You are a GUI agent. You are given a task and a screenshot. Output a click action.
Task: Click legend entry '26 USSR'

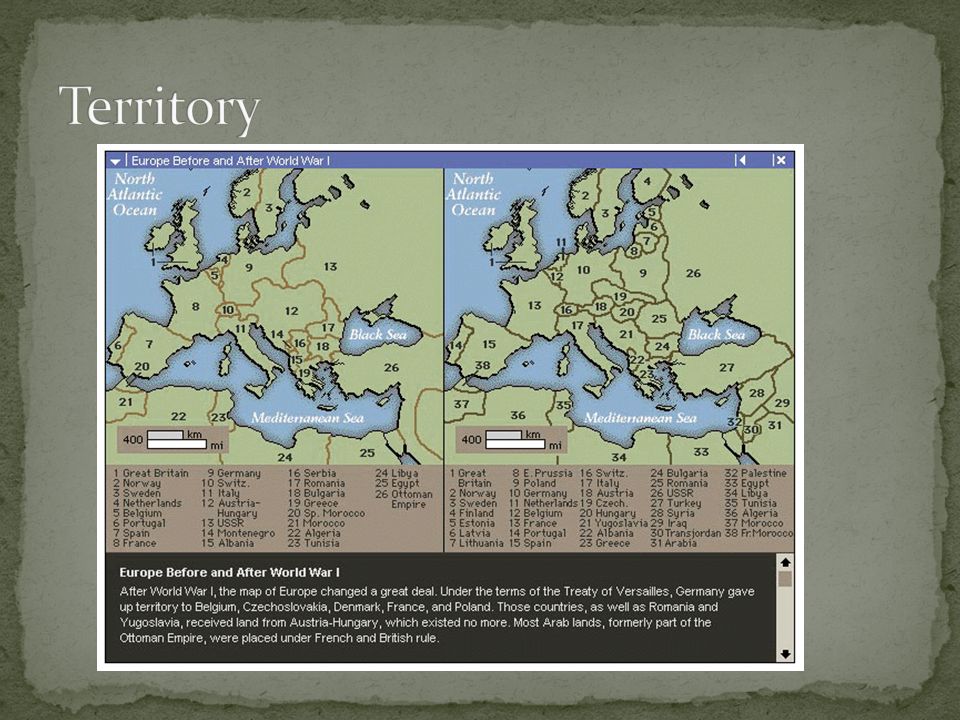(x=672, y=493)
